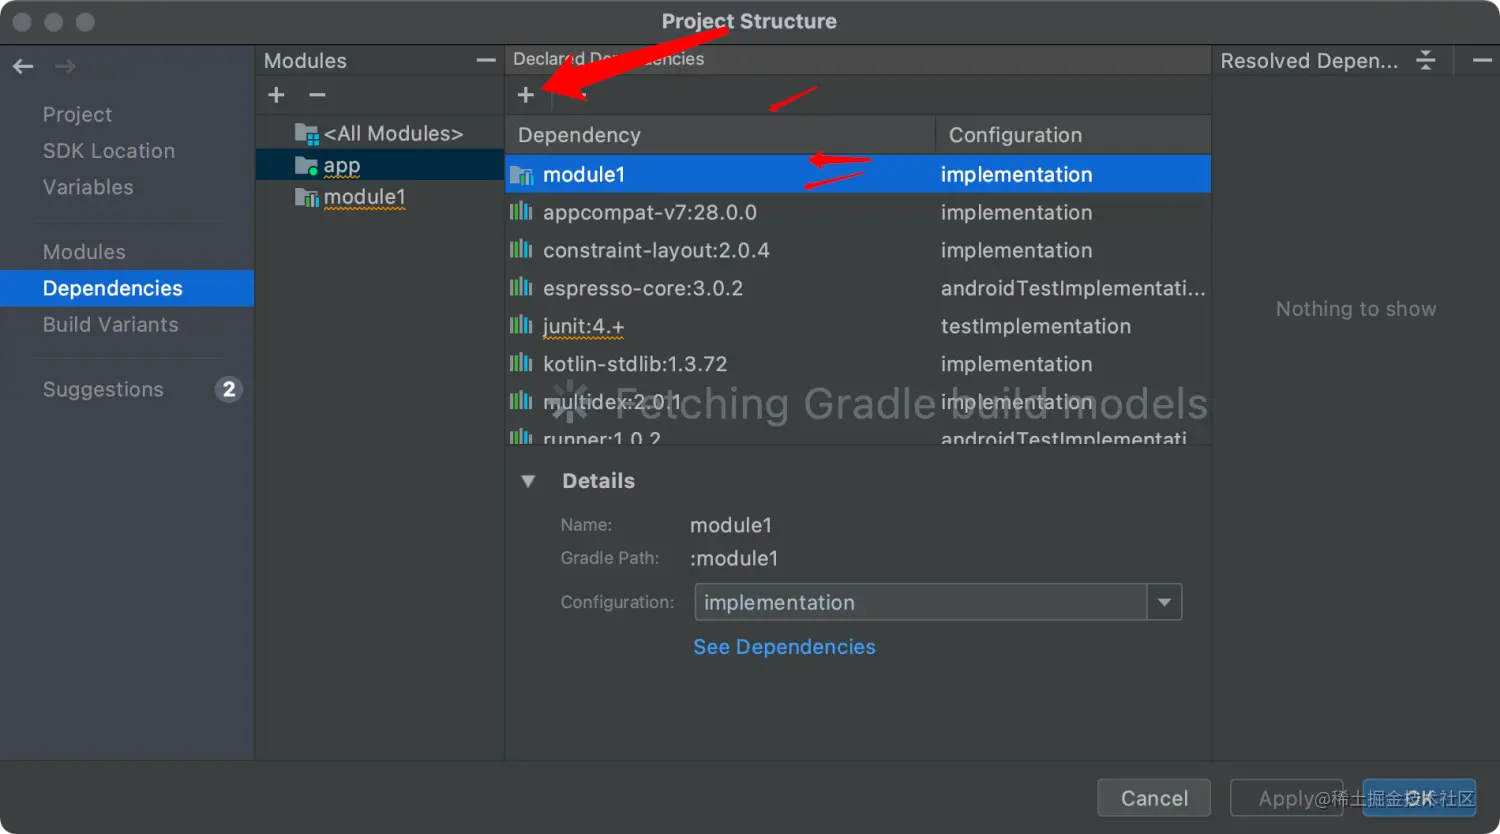
Task: Sort by Configuration column header
Action: point(1073,135)
